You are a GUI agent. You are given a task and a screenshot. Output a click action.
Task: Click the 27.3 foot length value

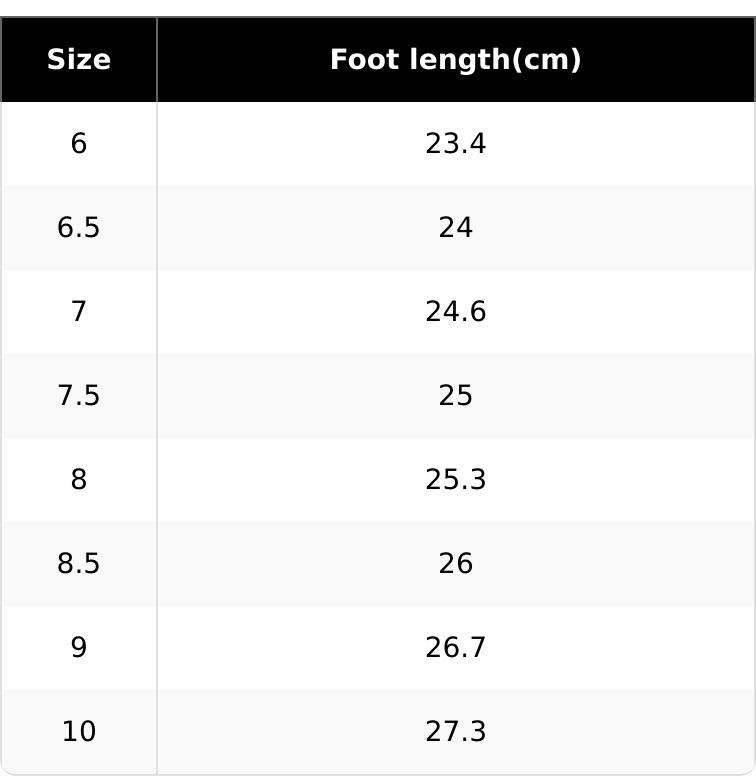coord(455,732)
